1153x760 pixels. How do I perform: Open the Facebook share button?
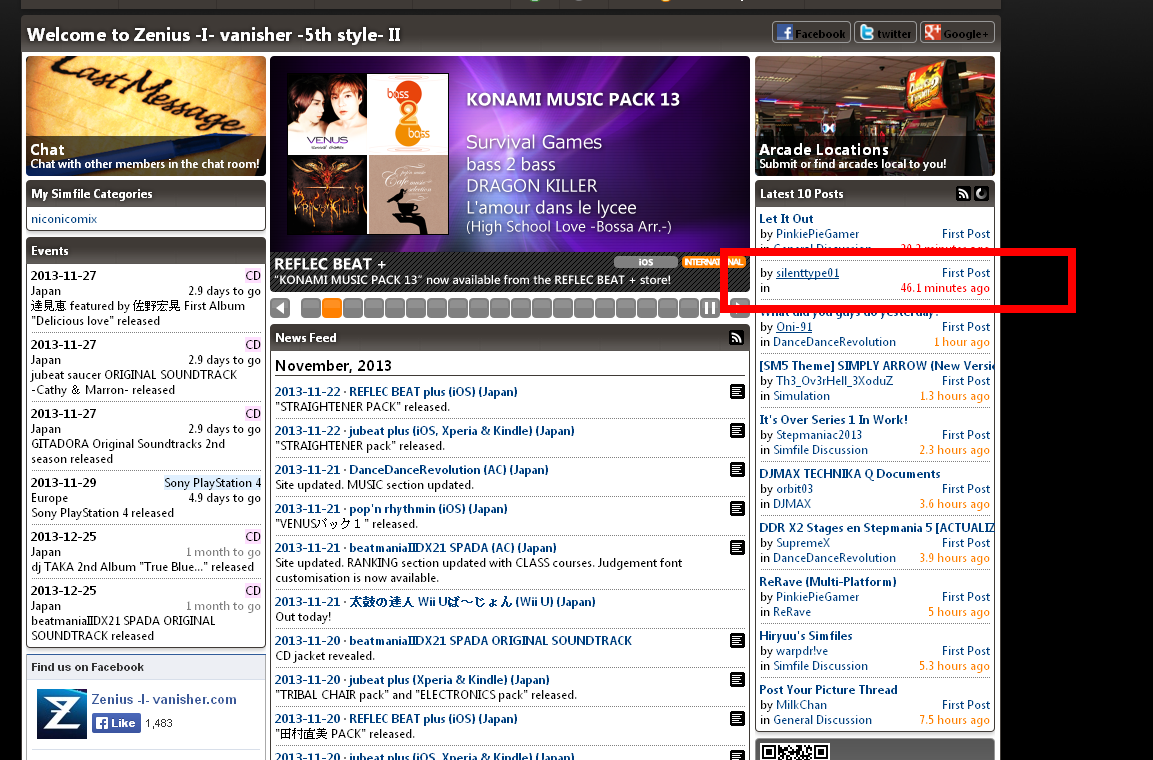point(811,33)
